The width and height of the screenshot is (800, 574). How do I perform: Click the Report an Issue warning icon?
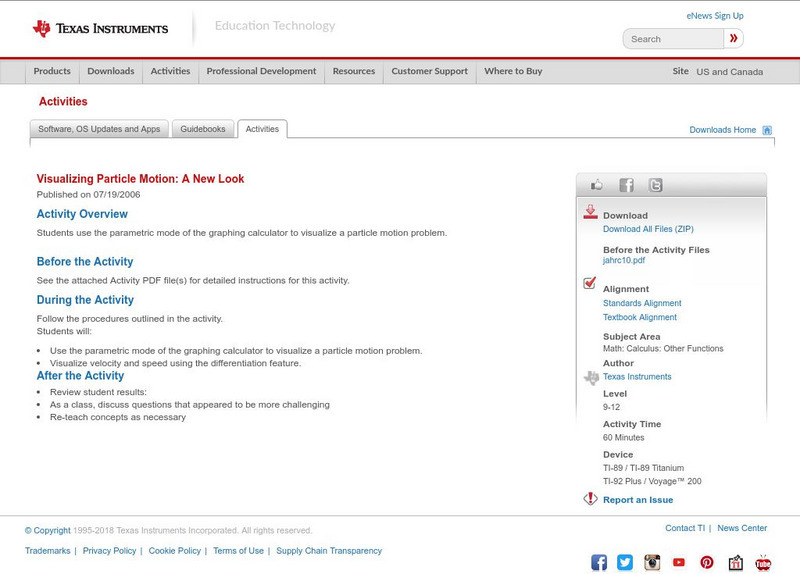click(x=590, y=498)
